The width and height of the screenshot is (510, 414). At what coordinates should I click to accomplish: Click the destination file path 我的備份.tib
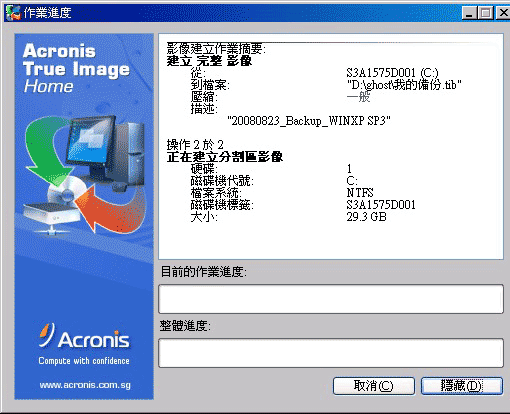point(404,85)
